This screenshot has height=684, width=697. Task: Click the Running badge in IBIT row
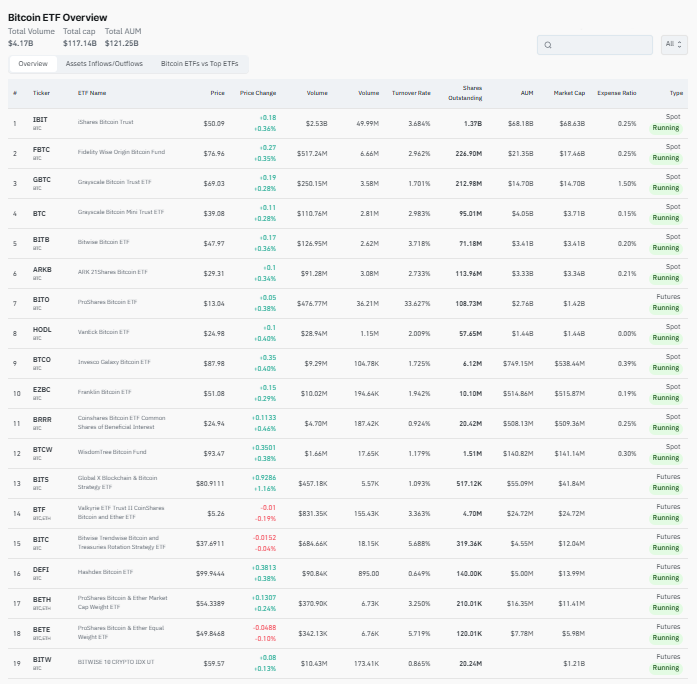pyautogui.click(x=665, y=128)
